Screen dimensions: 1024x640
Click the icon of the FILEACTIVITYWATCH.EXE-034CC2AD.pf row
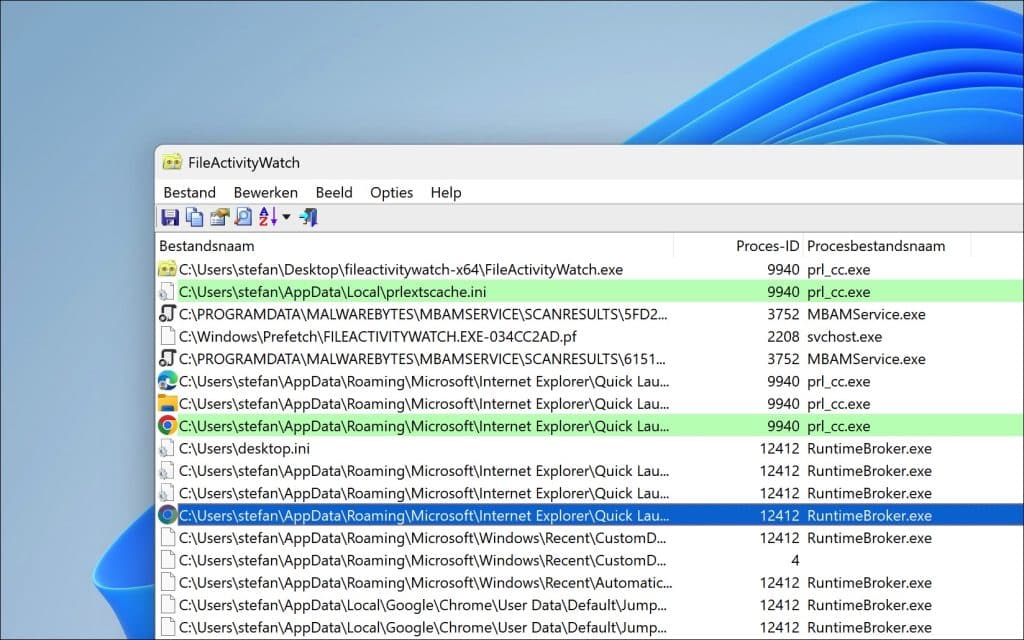(167, 336)
